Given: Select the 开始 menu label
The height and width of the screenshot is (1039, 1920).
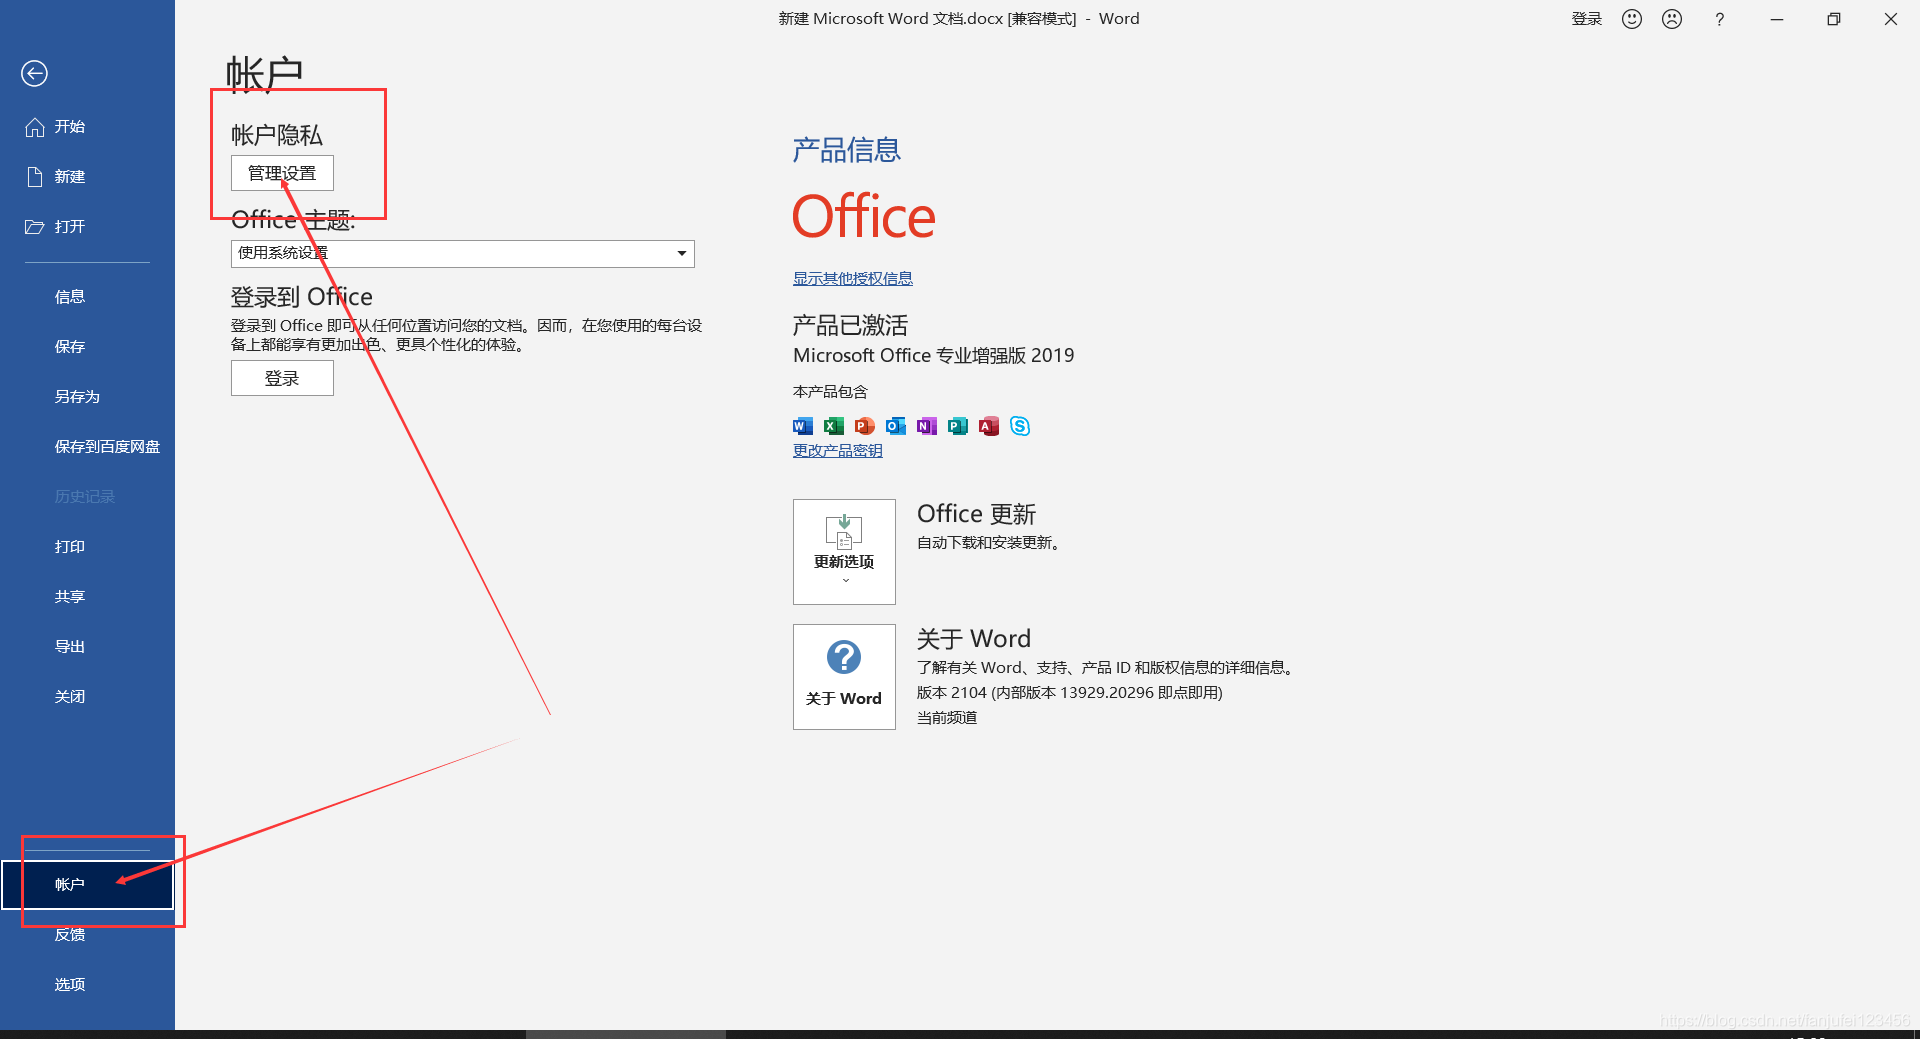Looking at the screenshot, I should click(70, 127).
